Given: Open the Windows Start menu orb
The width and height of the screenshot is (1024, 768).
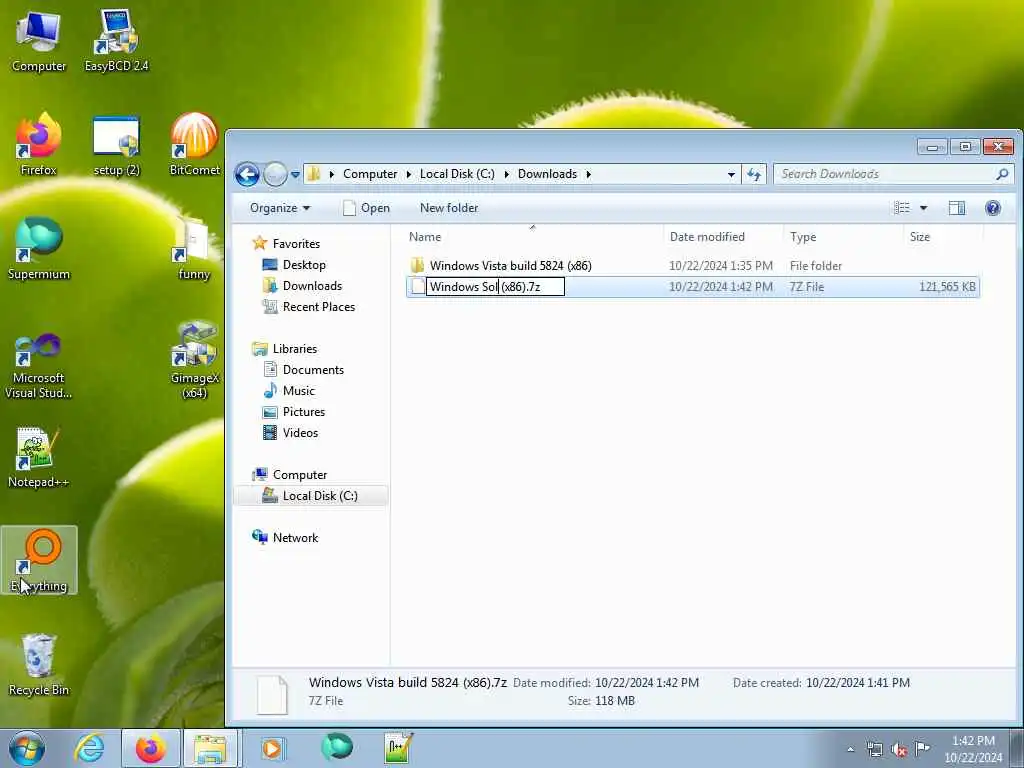Looking at the screenshot, I should [x=27, y=748].
